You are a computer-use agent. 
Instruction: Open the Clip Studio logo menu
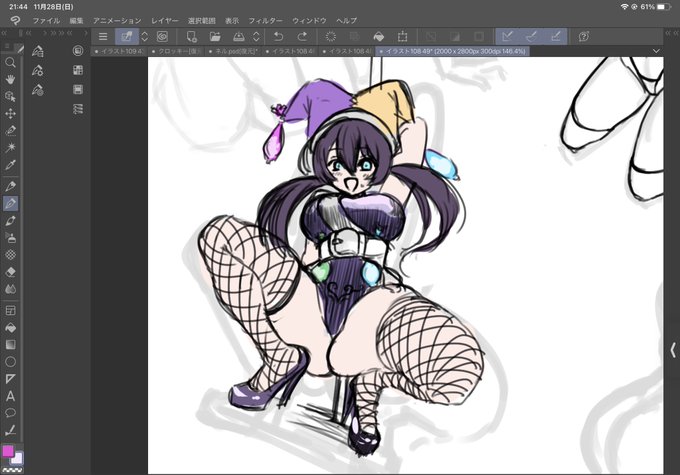pos(15,20)
